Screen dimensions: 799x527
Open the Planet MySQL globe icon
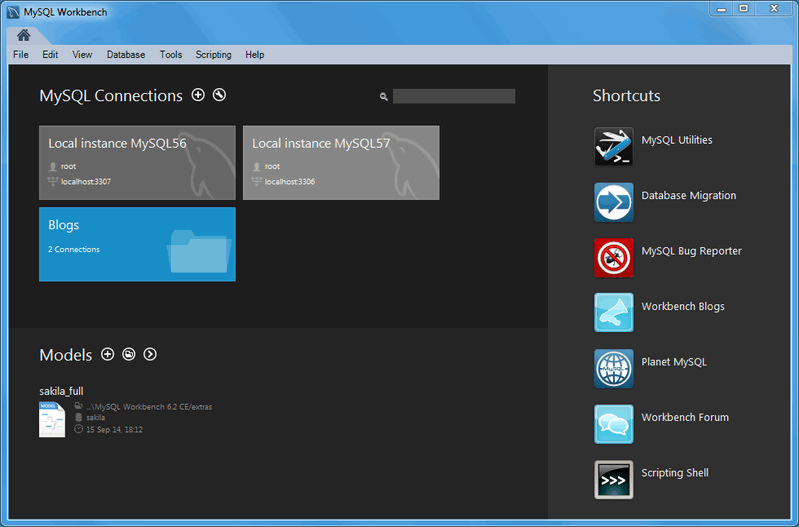pos(614,368)
